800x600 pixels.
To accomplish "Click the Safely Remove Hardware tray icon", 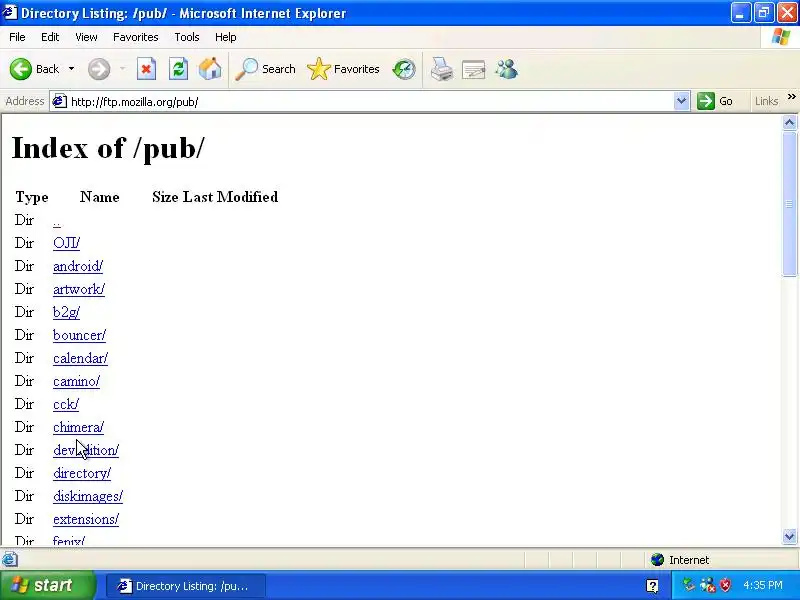I will point(689,585).
